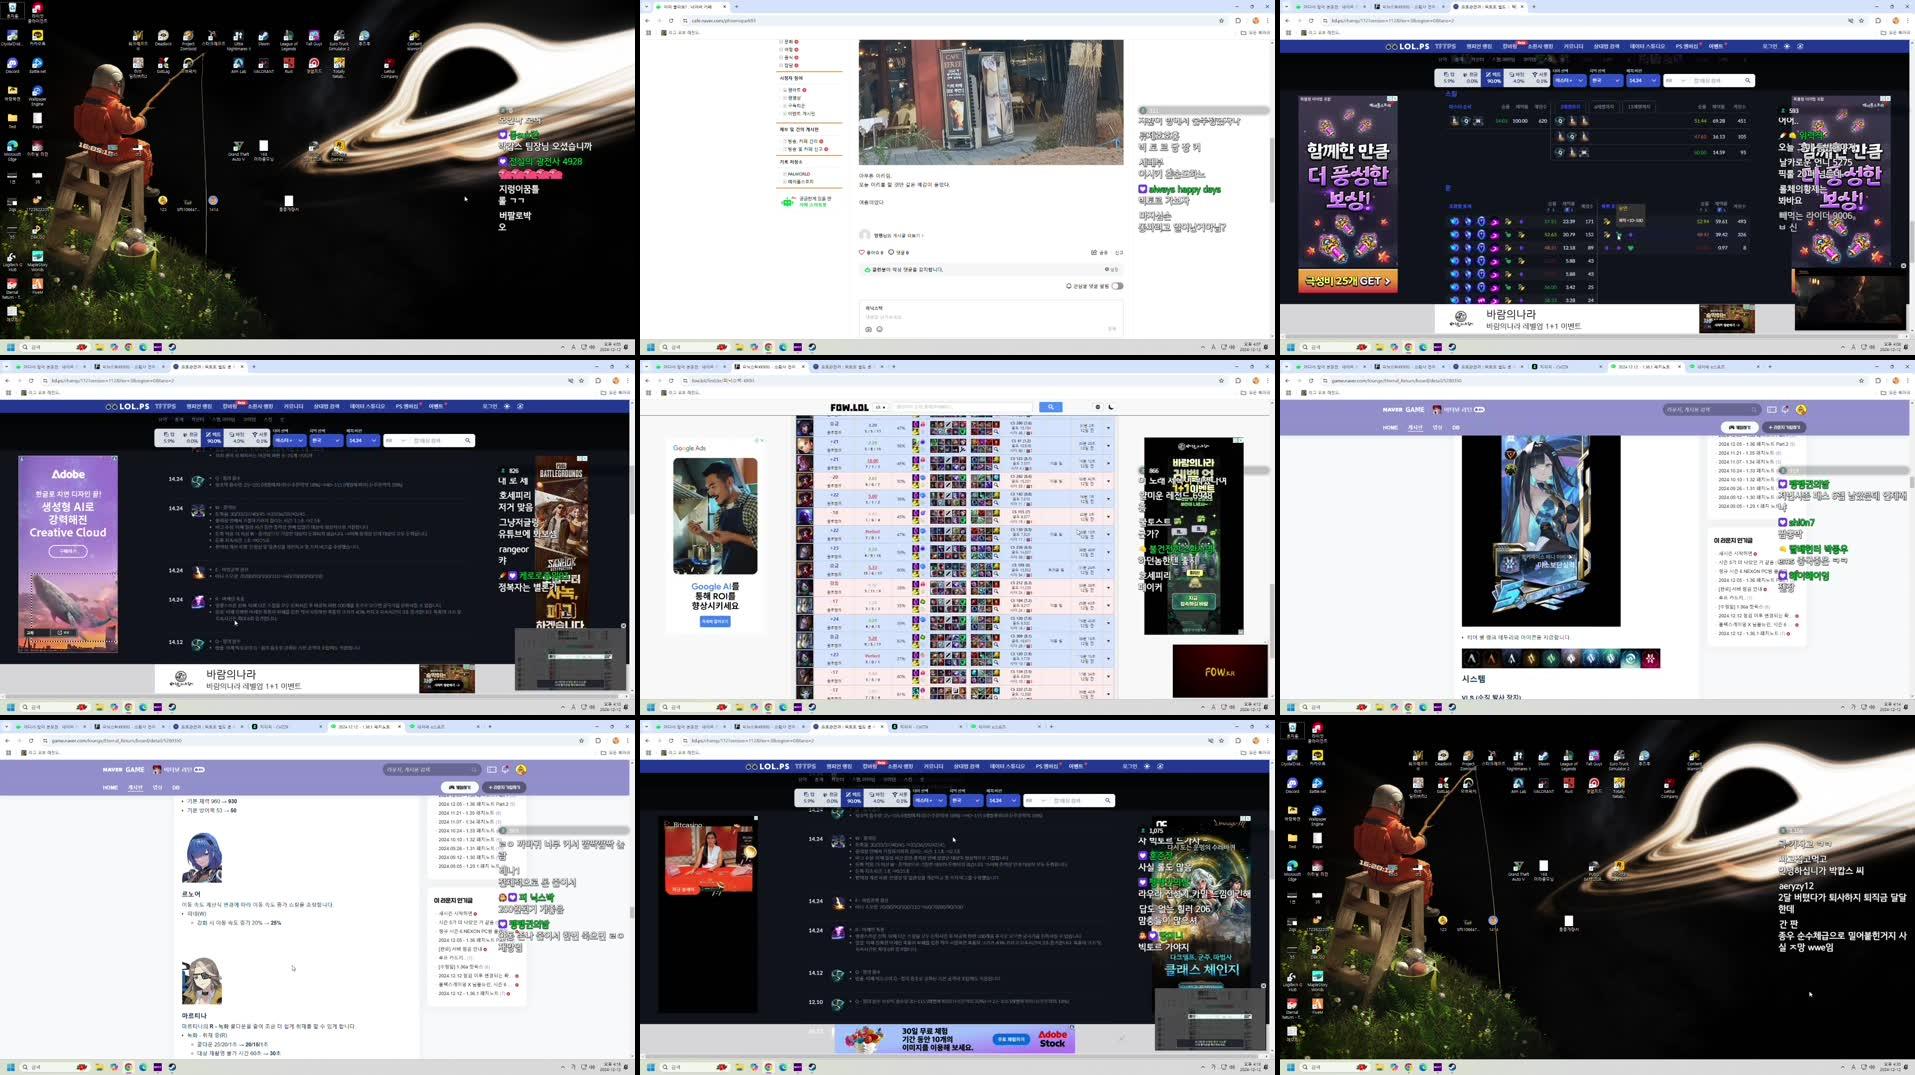
Task: Open Steam from the taskbar of the Naver Cafe window
Action: 812,347
